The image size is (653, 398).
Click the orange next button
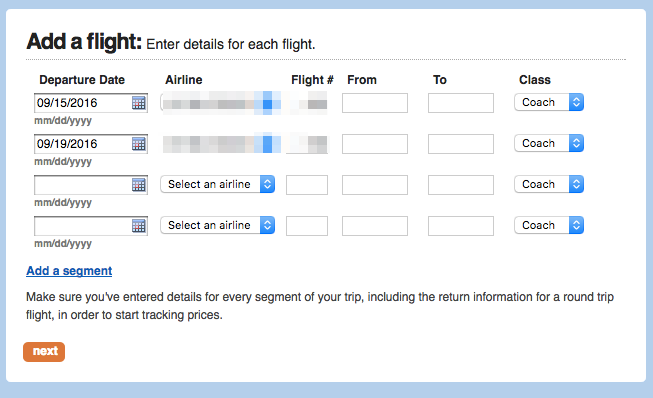click(x=44, y=352)
